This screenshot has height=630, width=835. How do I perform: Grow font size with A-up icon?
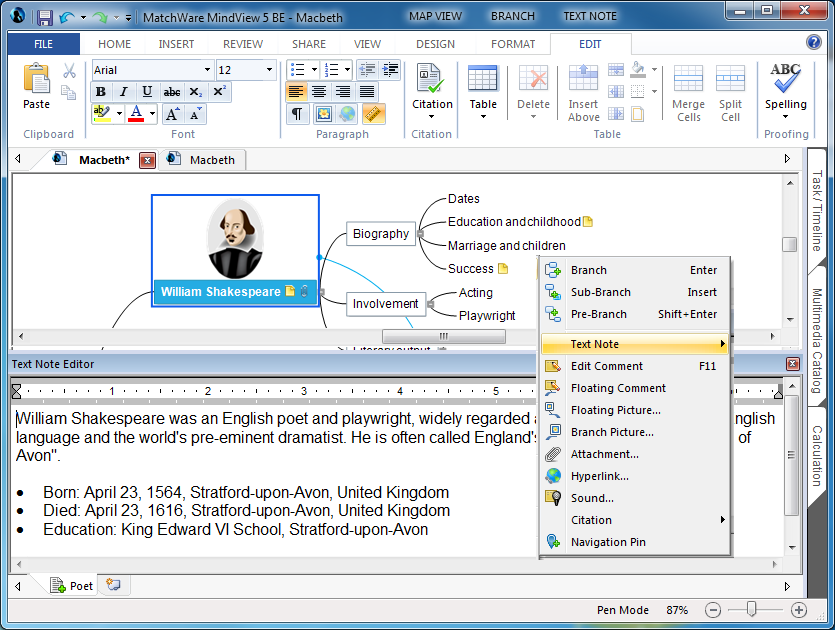(173, 114)
